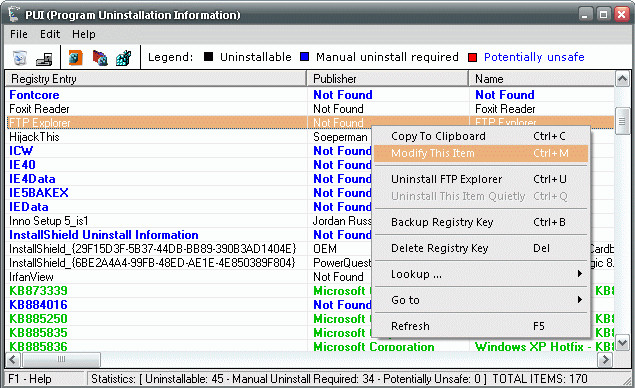Select the IEData registry entry

pyautogui.click(x=29, y=207)
